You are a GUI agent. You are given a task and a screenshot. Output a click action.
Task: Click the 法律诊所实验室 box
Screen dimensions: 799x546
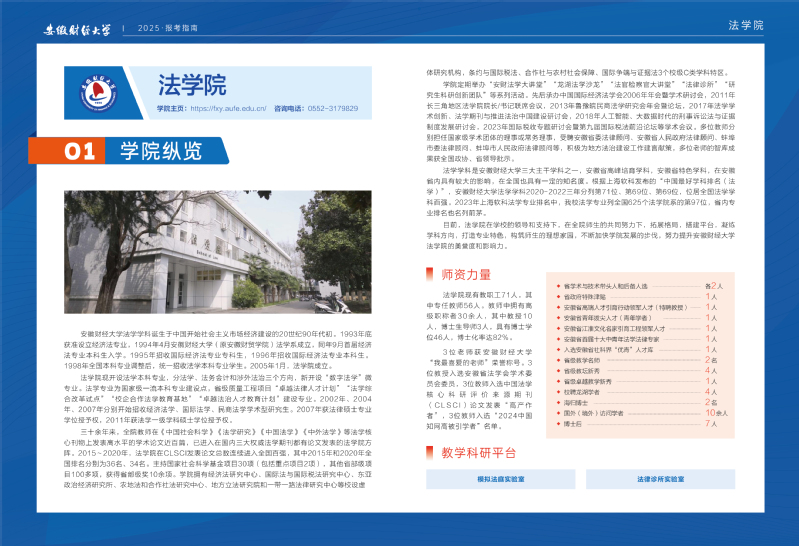[660, 479]
